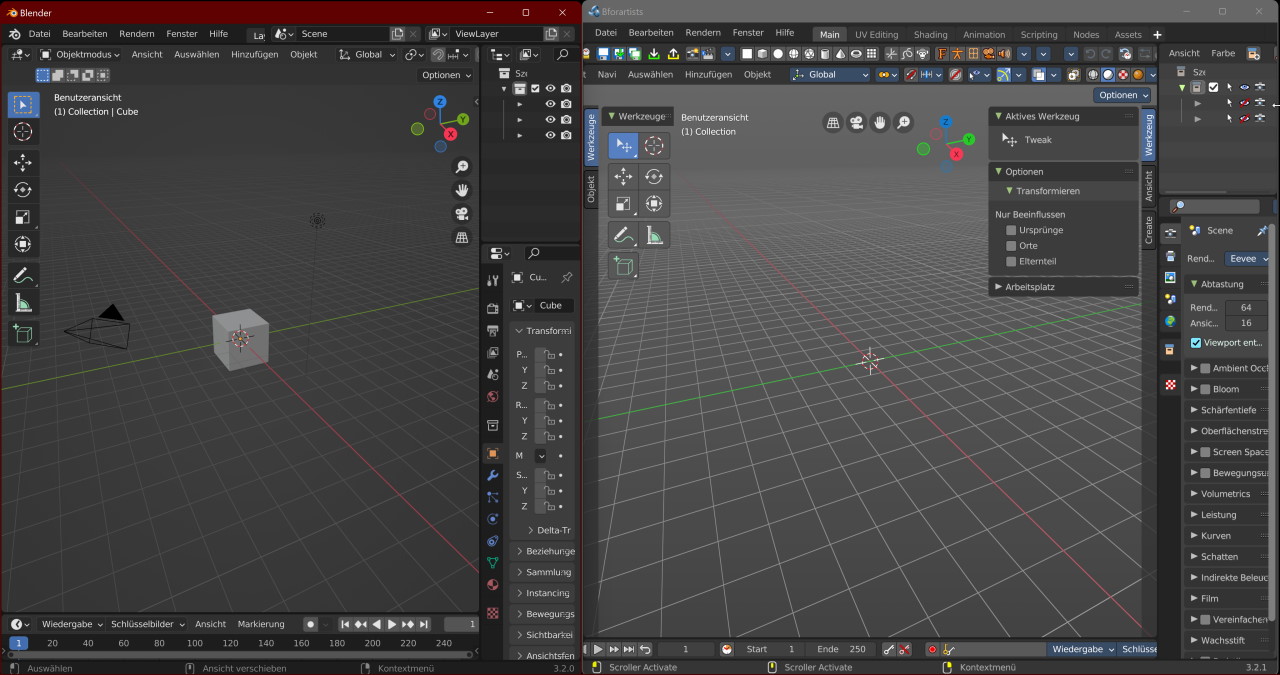The width and height of the screenshot is (1280, 675).
Task: Choose the Measure tool in Blender's toolbar
Action: (23, 302)
